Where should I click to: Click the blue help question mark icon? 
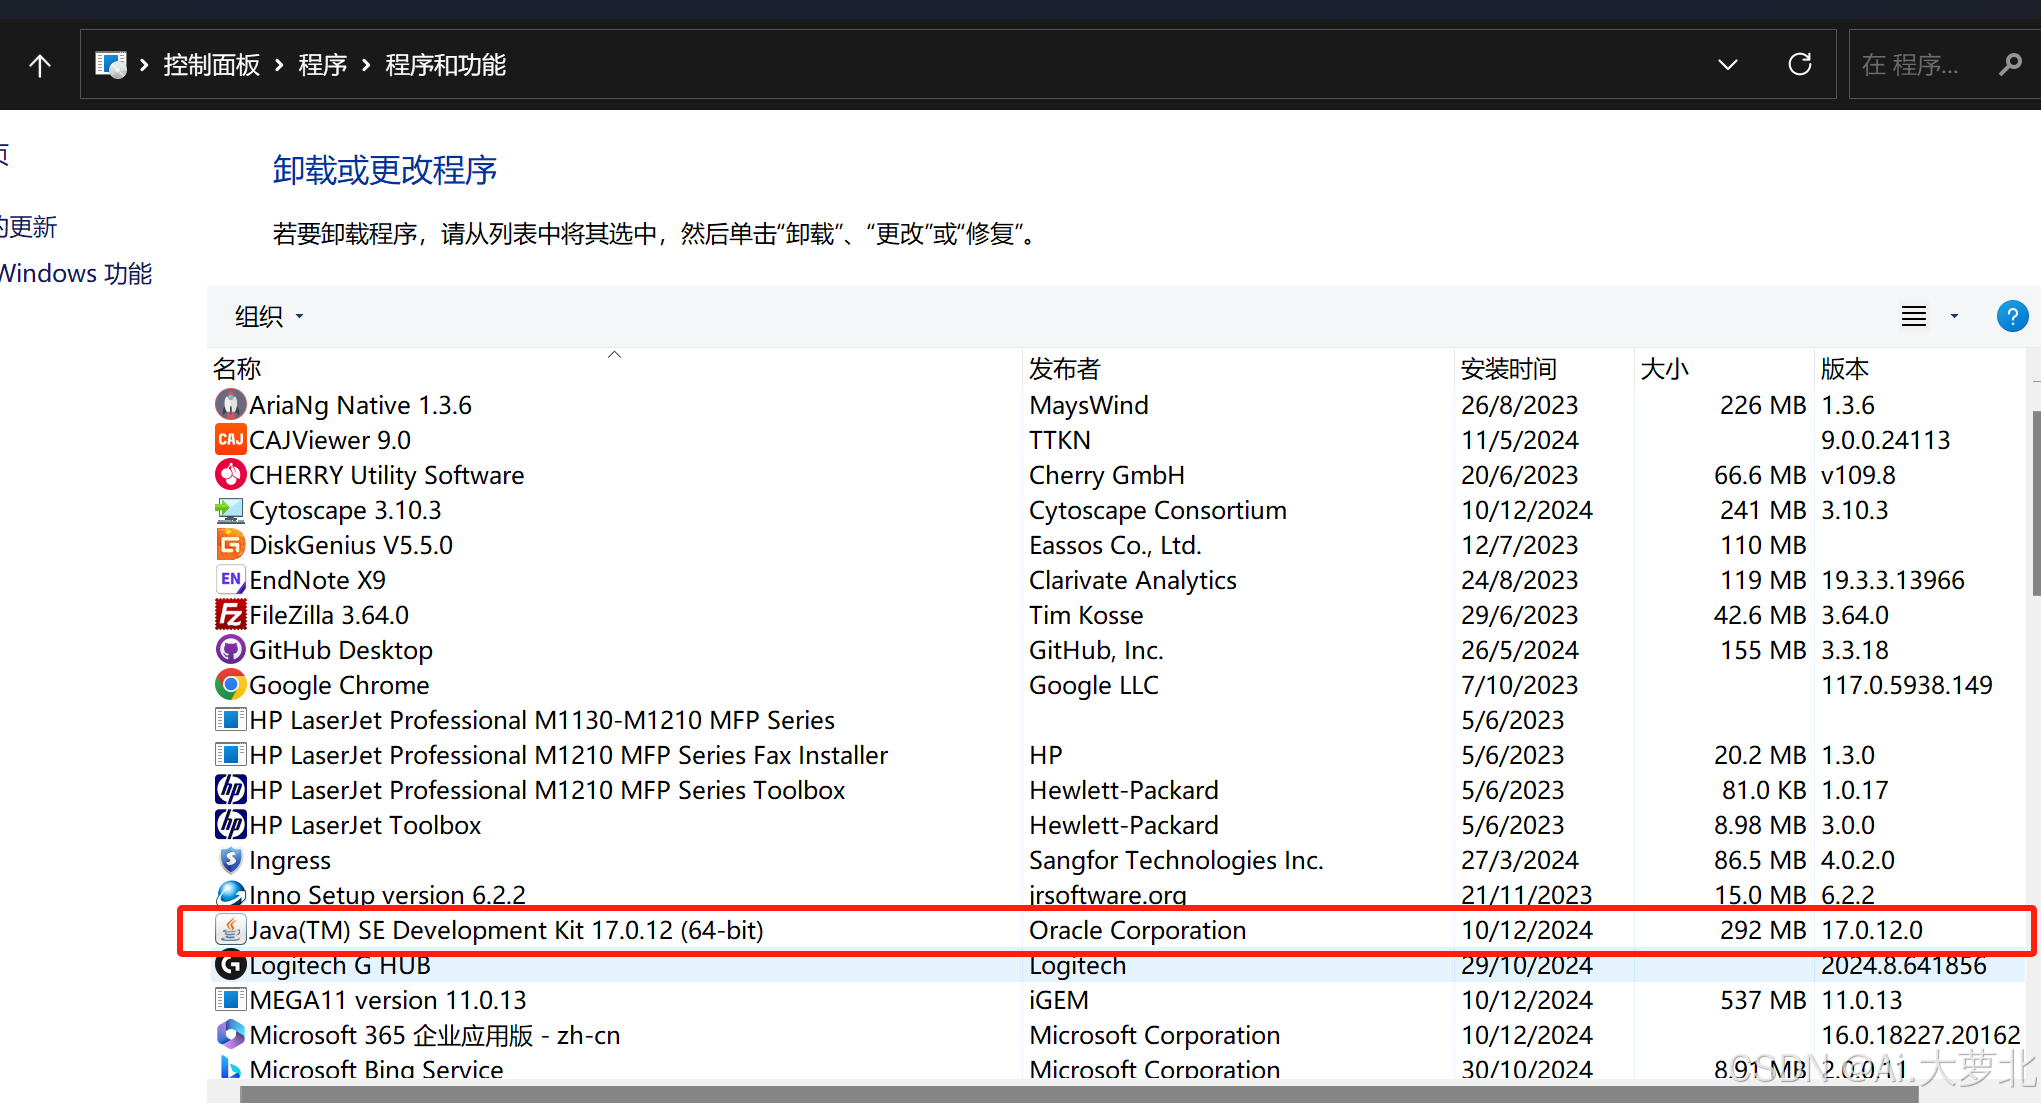[x=2011, y=317]
